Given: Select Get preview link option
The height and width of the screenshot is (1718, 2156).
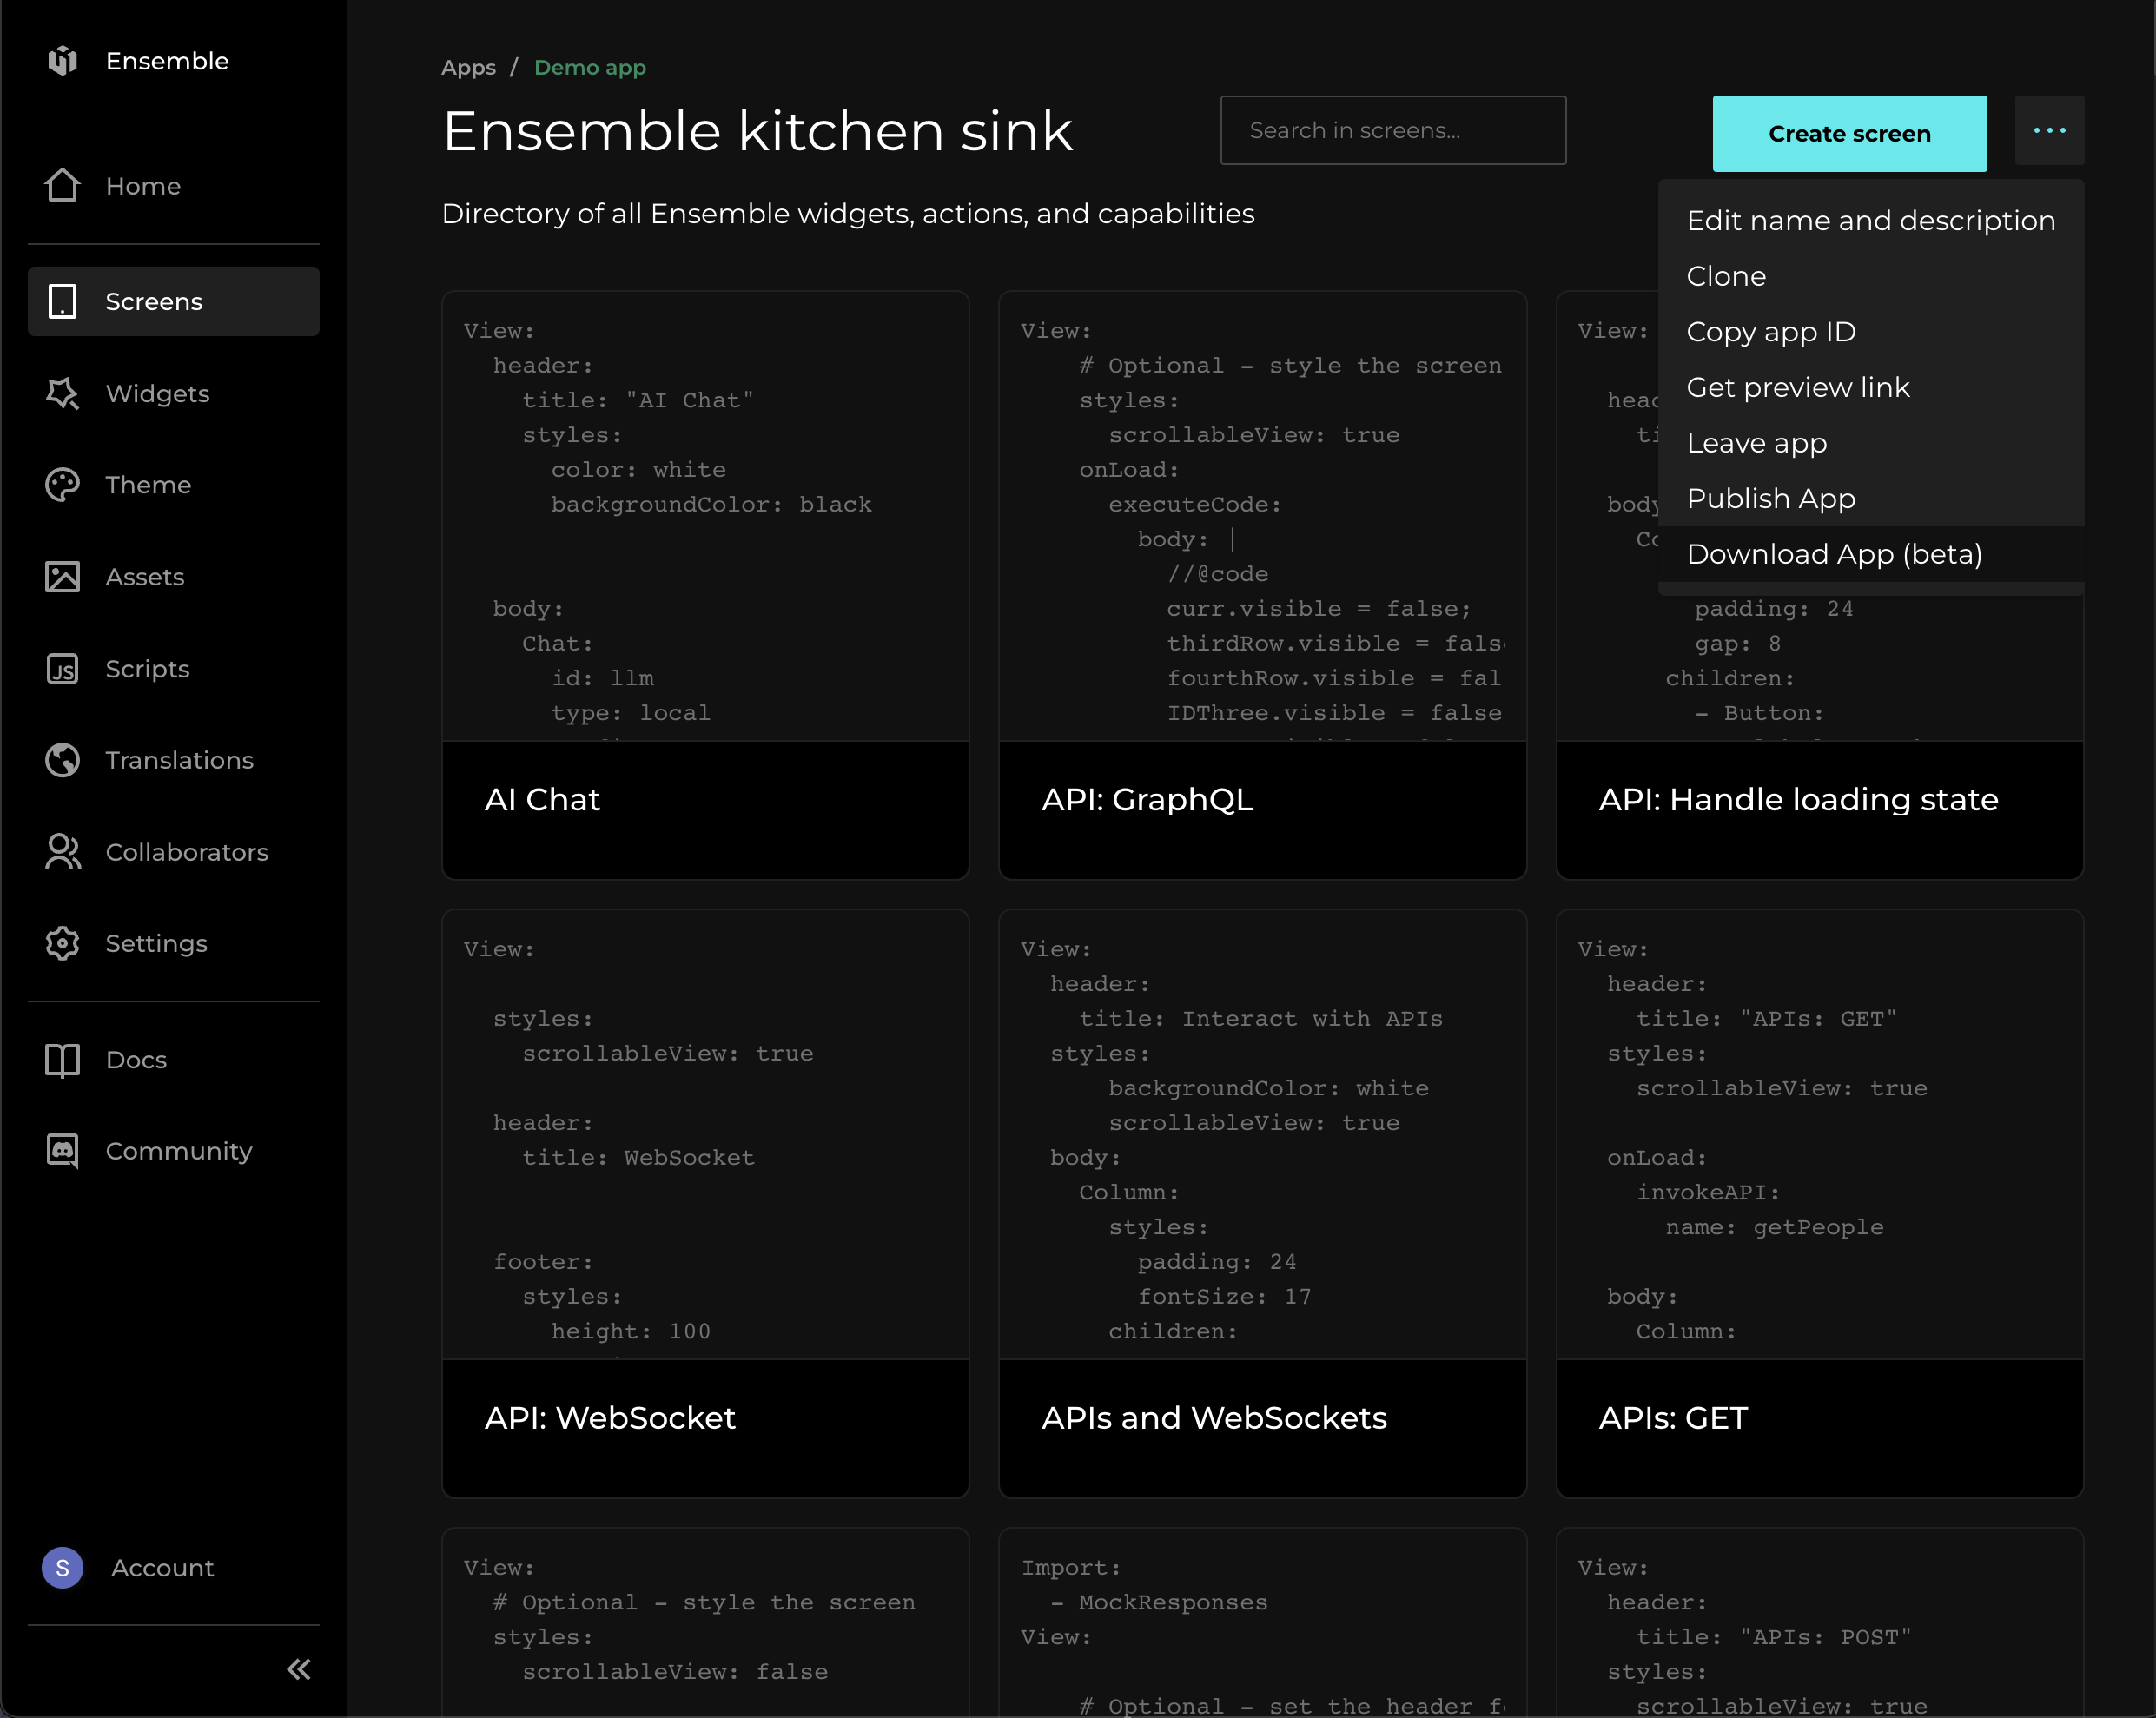Looking at the screenshot, I should (1798, 387).
